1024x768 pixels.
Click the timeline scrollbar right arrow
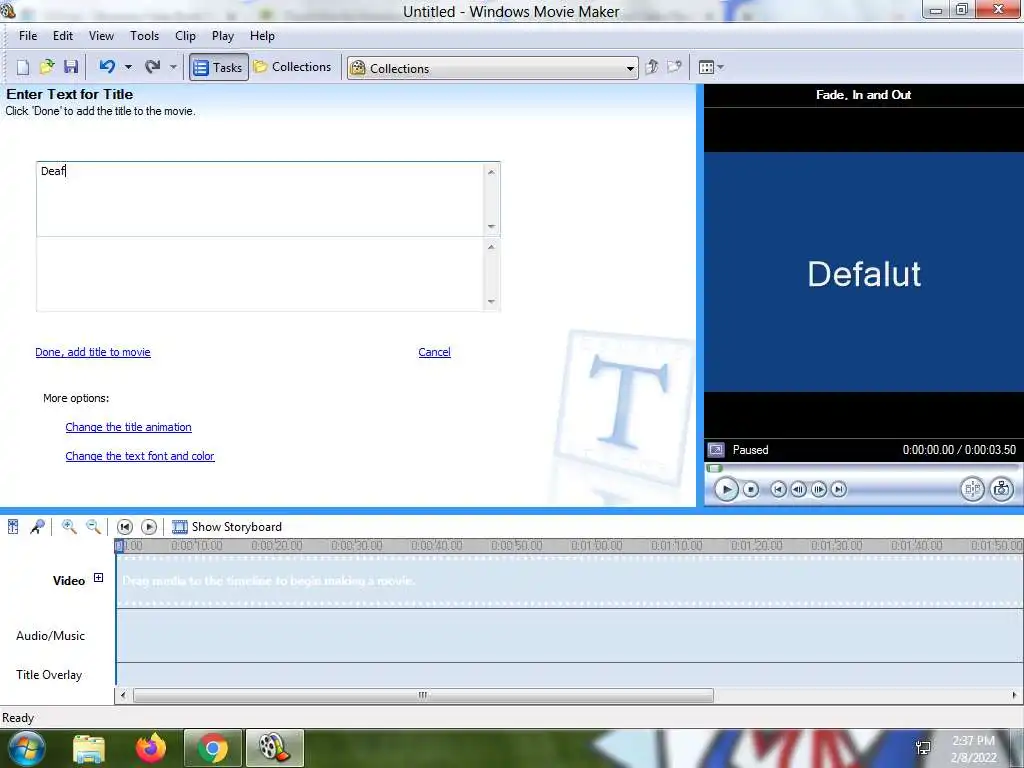pos(1015,696)
